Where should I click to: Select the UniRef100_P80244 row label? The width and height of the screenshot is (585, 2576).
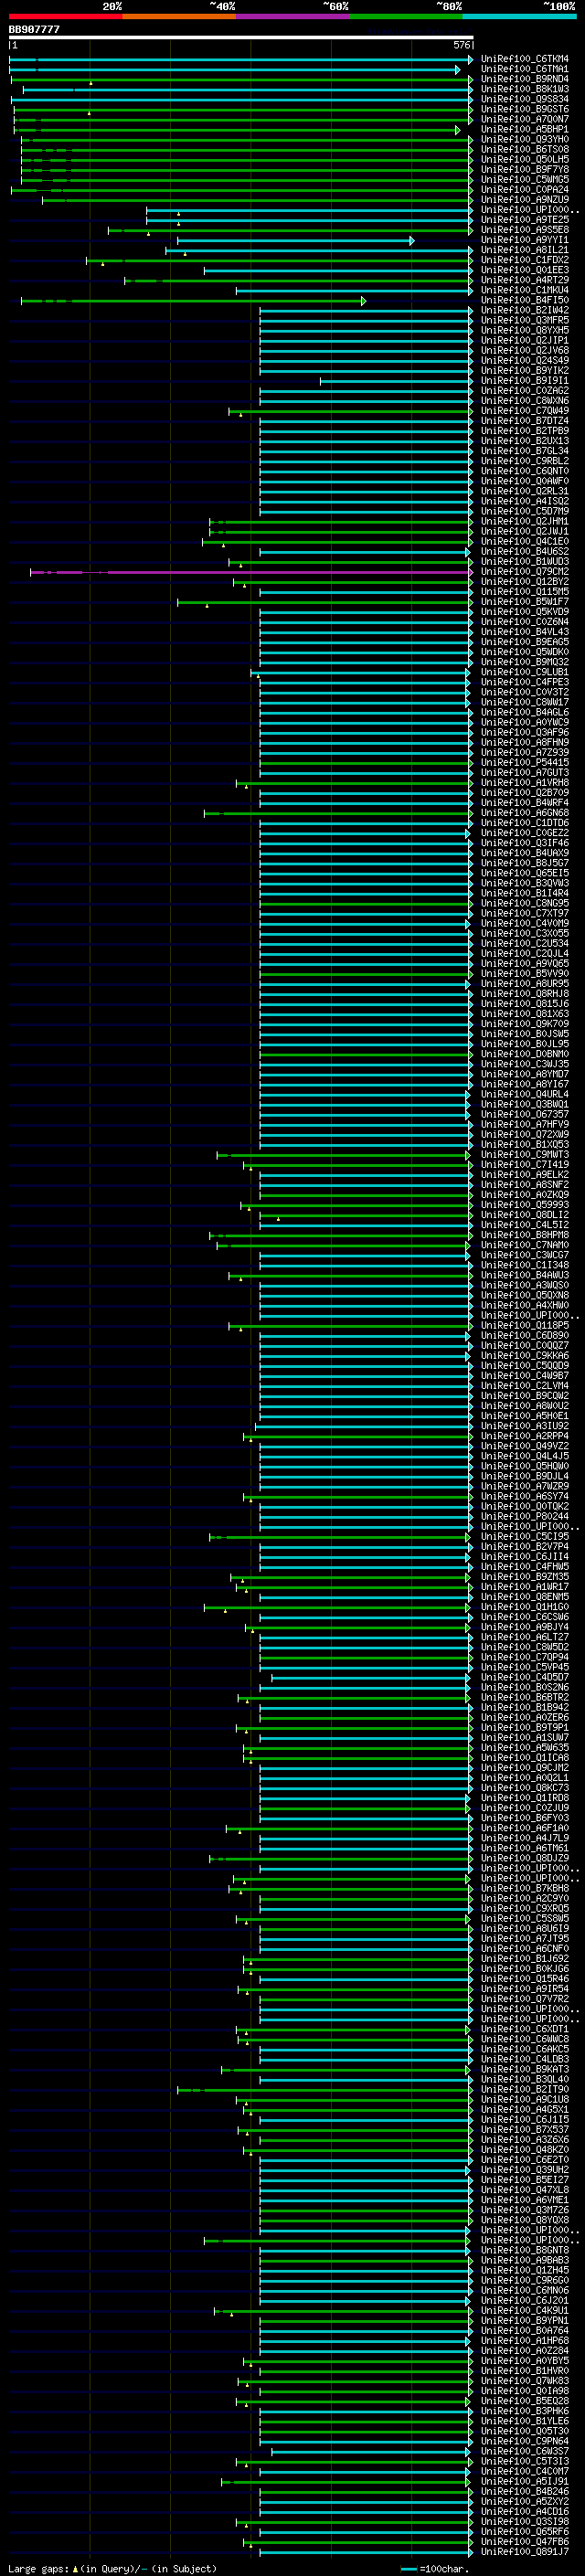[525, 1516]
